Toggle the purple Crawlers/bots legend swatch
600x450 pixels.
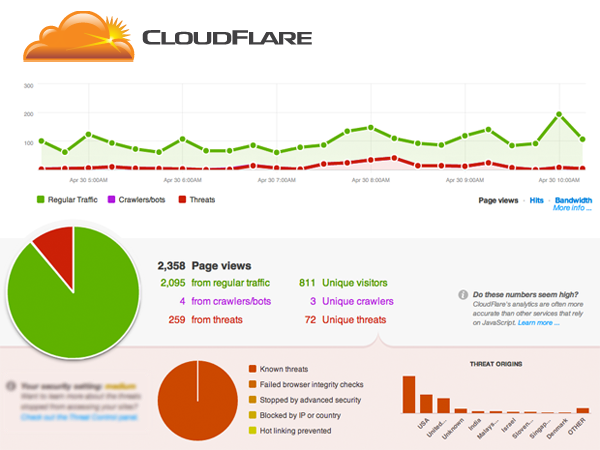112,200
